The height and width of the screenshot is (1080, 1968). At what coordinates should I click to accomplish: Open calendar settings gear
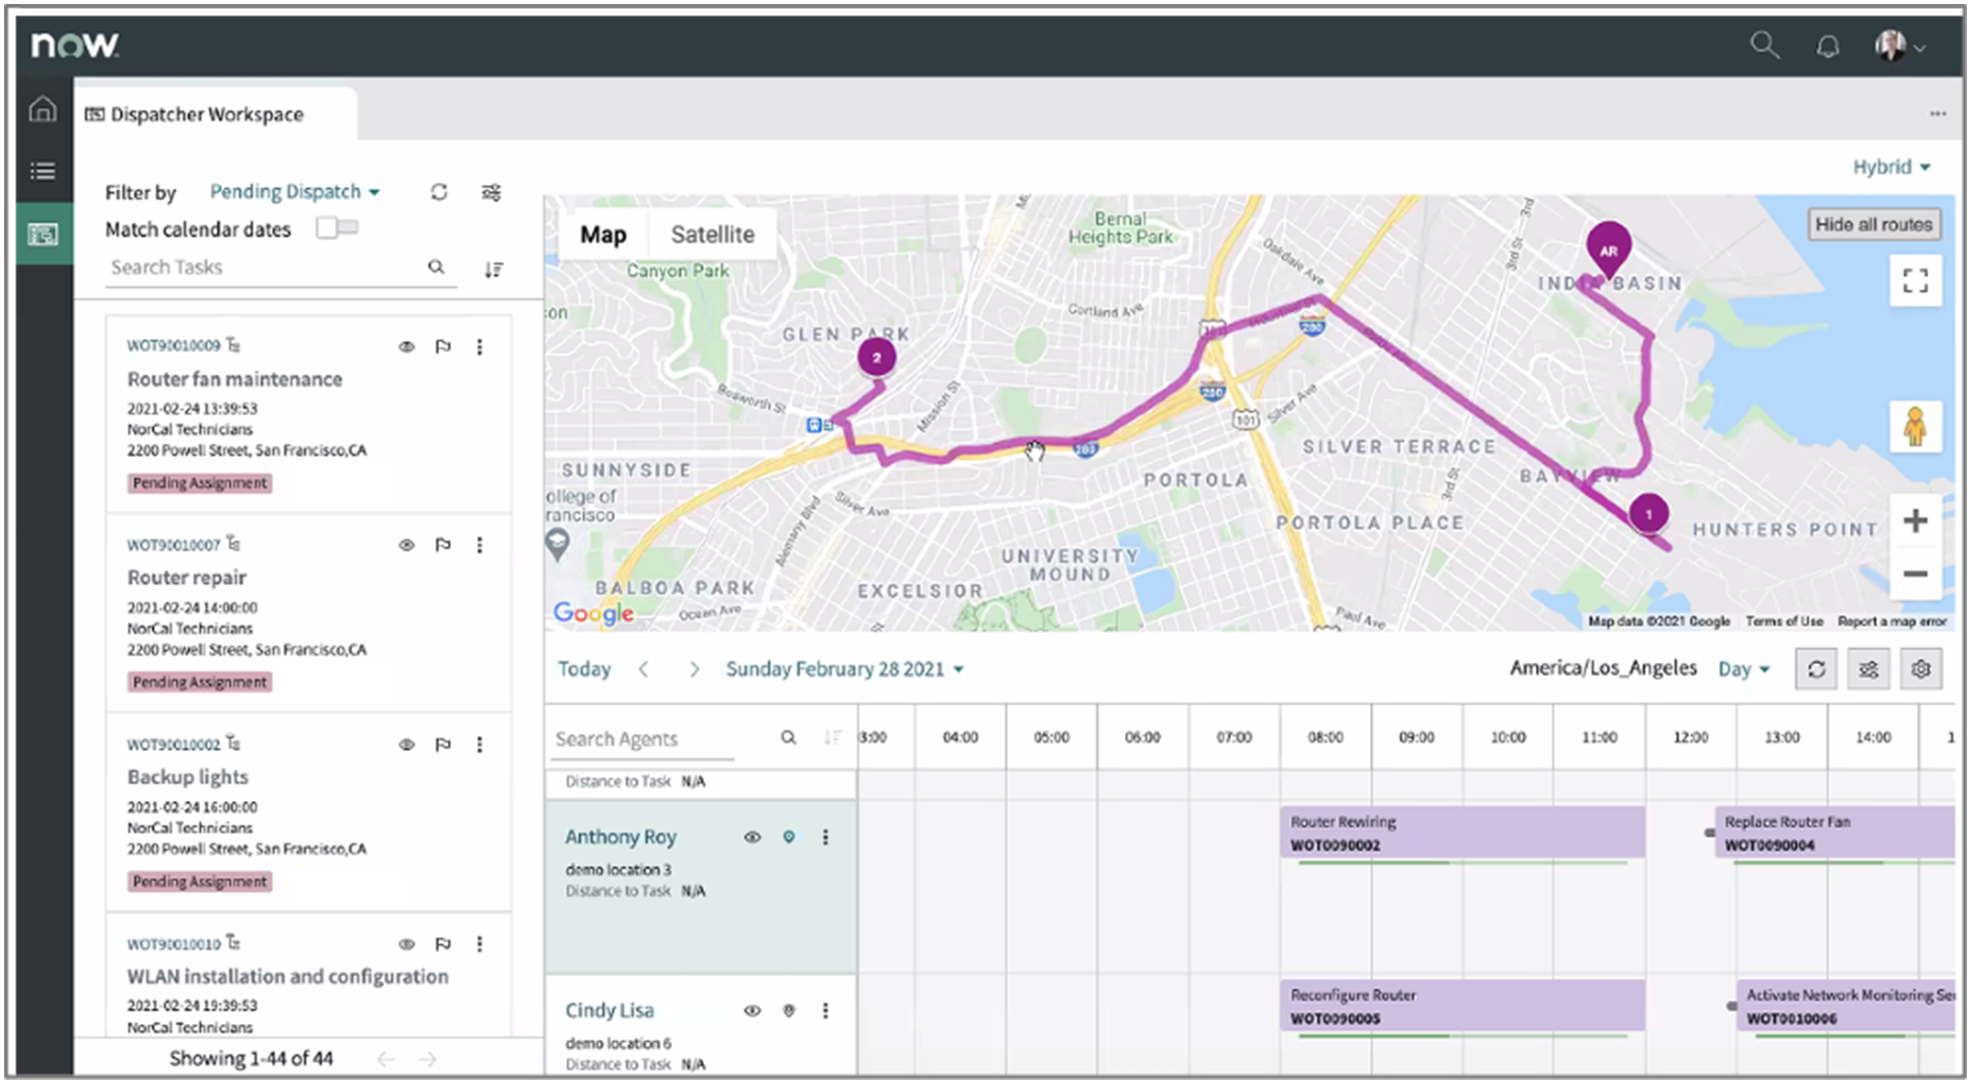point(1921,669)
